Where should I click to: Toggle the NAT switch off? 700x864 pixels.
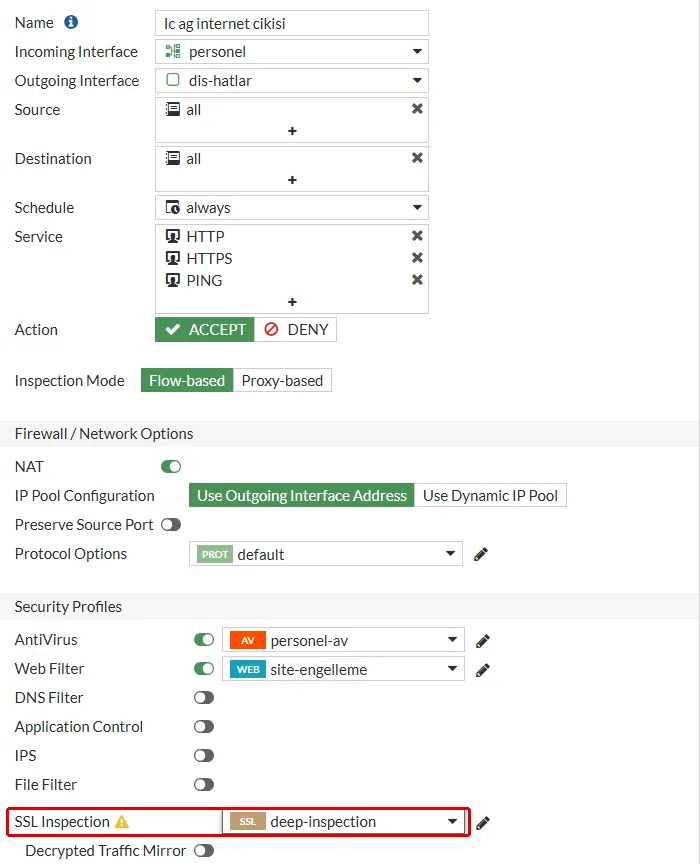coord(171,467)
